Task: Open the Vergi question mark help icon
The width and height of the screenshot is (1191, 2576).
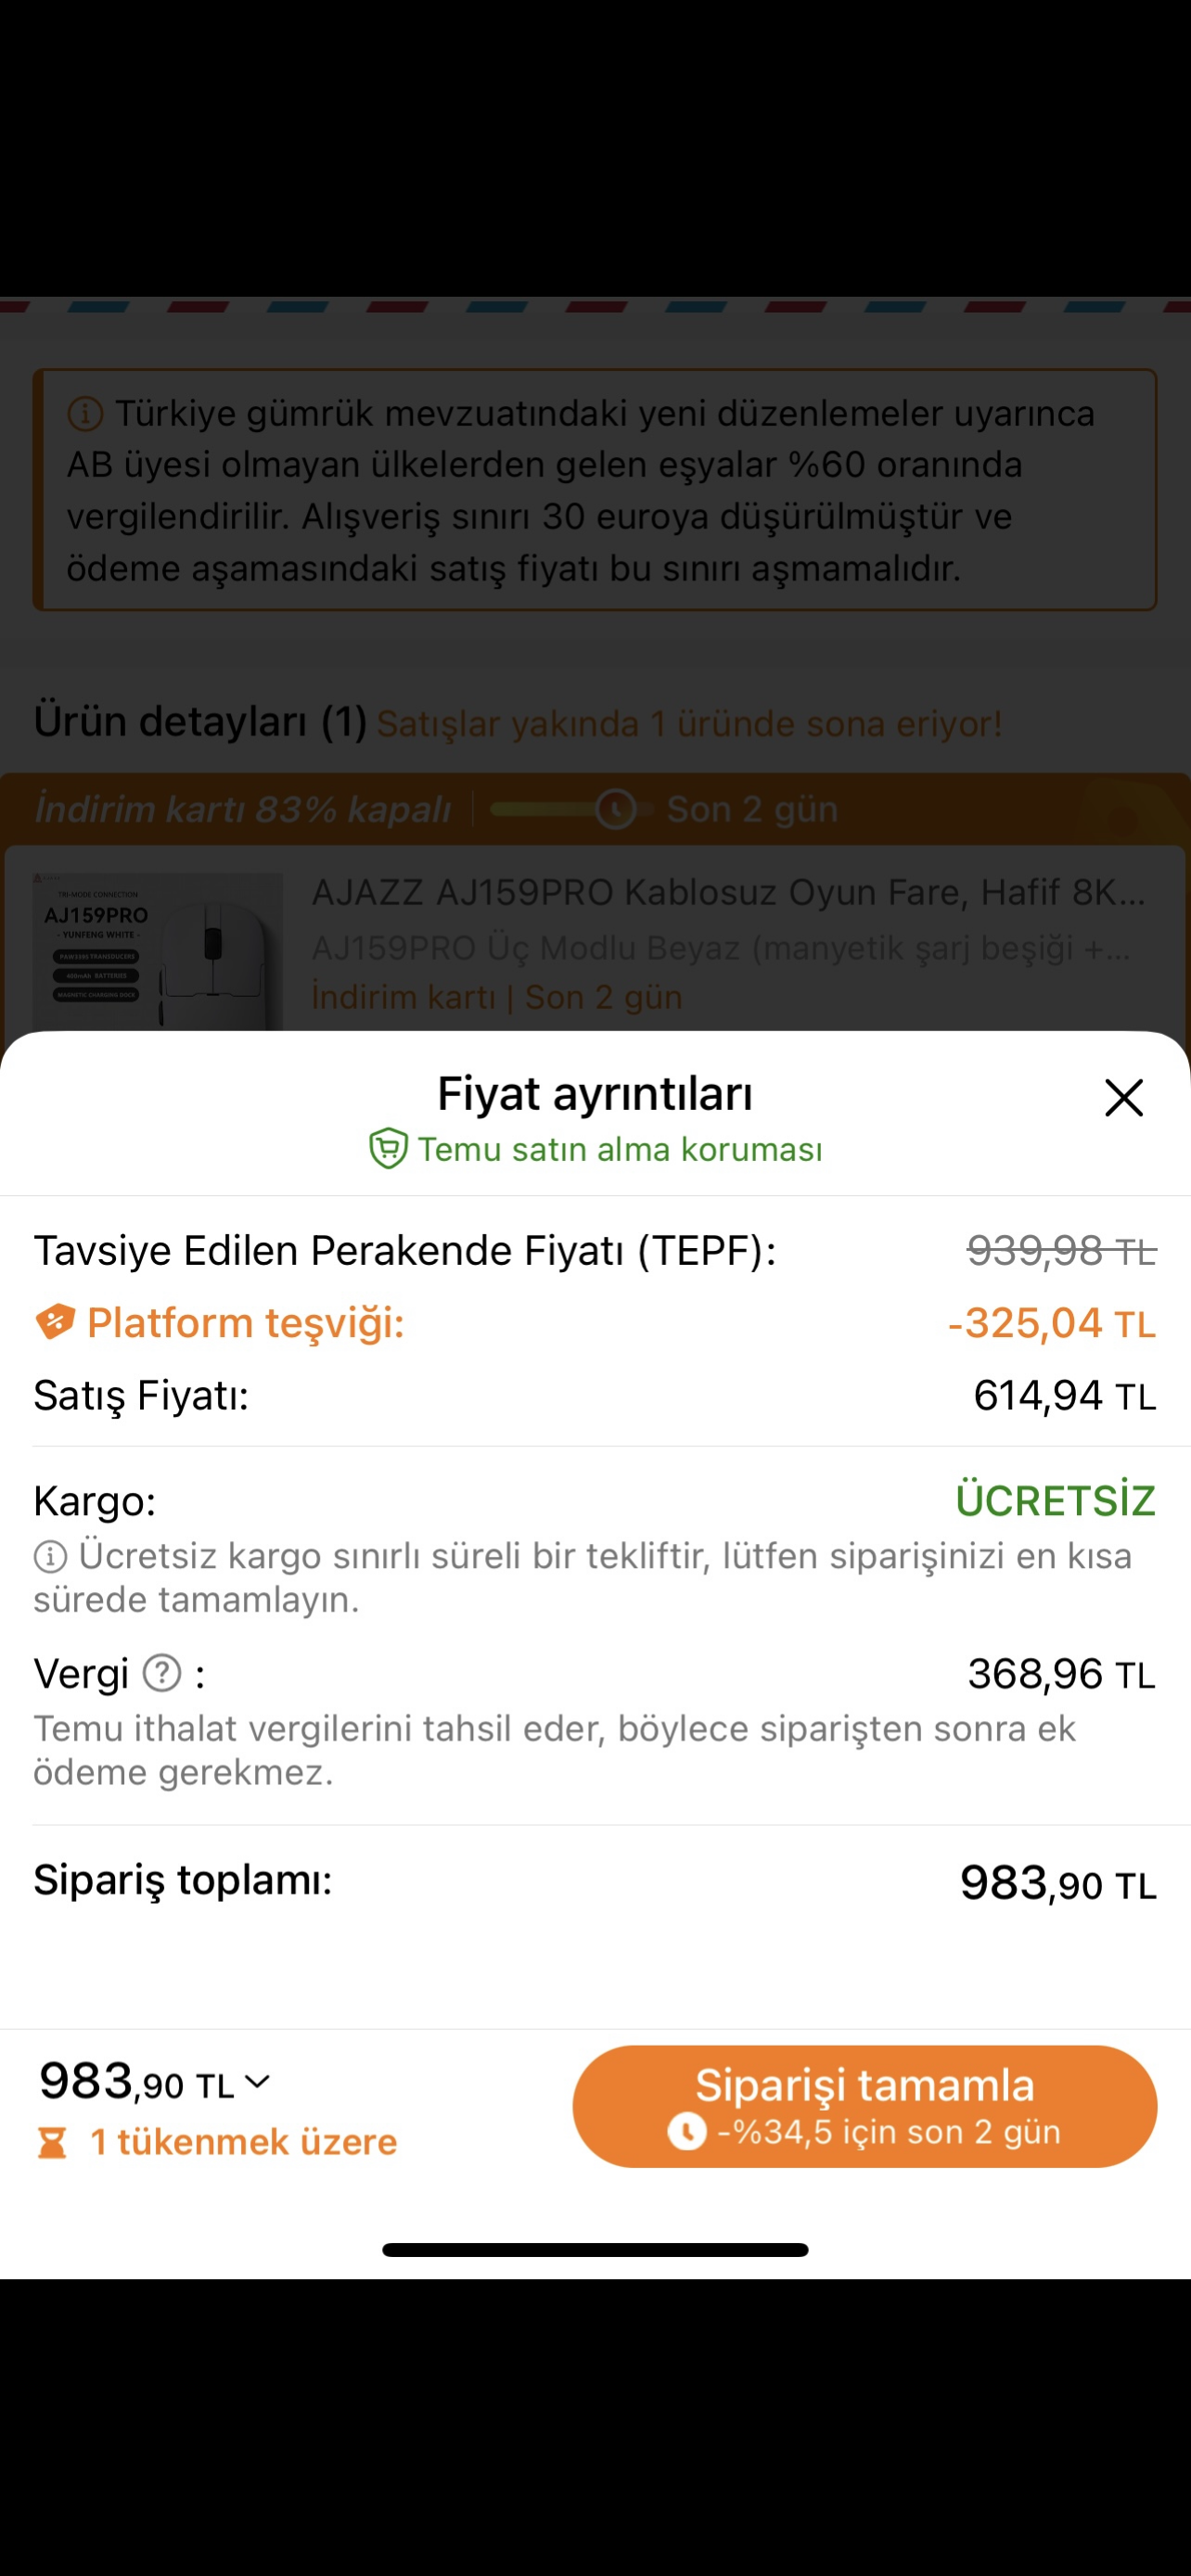Action: point(162,1672)
